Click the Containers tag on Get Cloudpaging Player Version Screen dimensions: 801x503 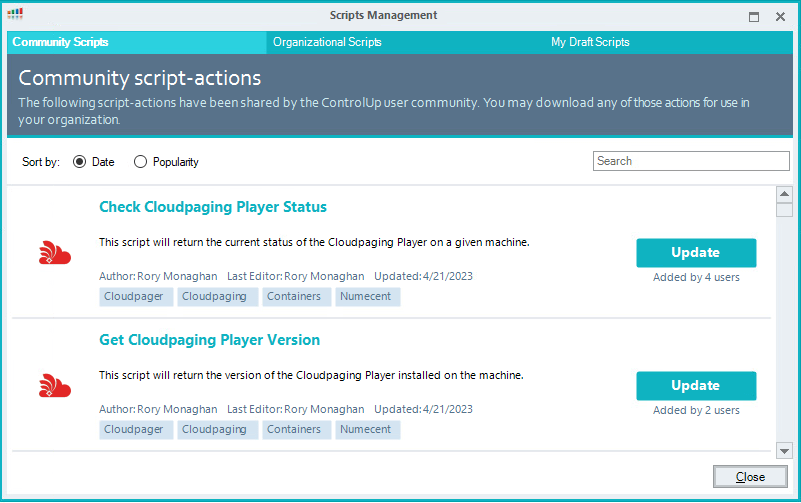[x=297, y=429]
